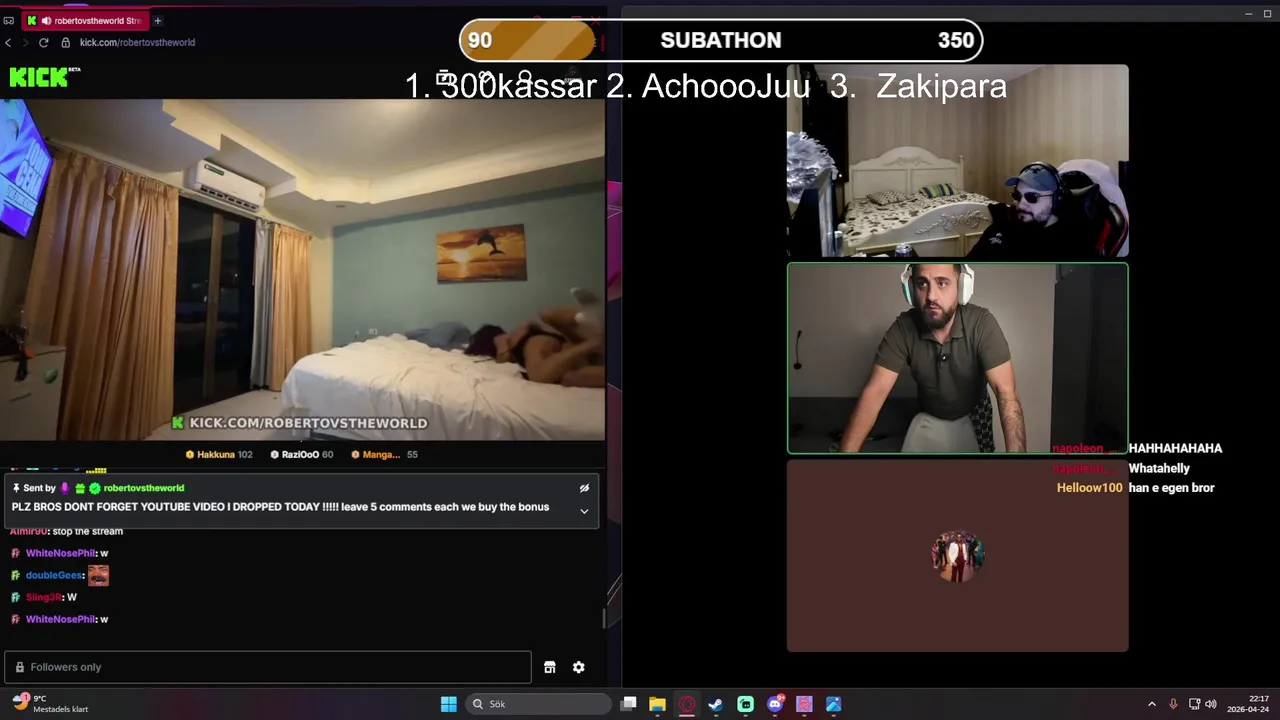Screen dimensions: 1280x720
Task: Open the weather widget showing 9°C
Action: tap(50, 704)
